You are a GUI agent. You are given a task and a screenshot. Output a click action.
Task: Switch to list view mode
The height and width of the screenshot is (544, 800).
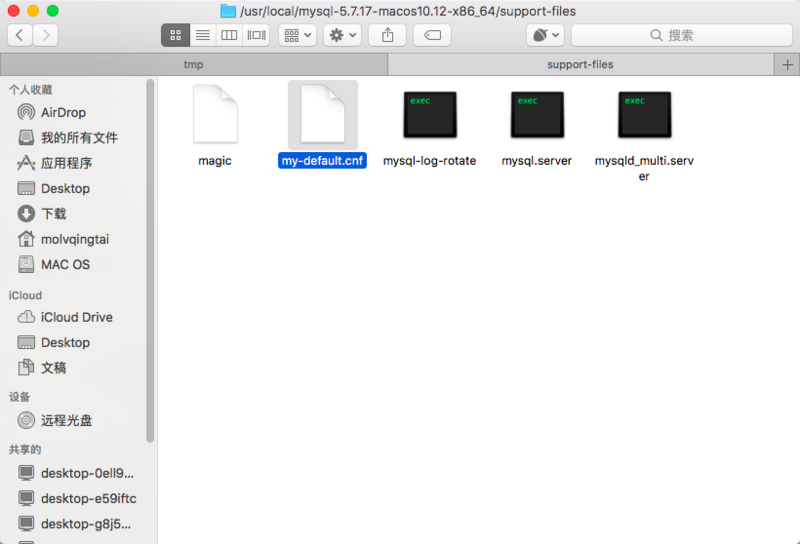pyautogui.click(x=203, y=35)
